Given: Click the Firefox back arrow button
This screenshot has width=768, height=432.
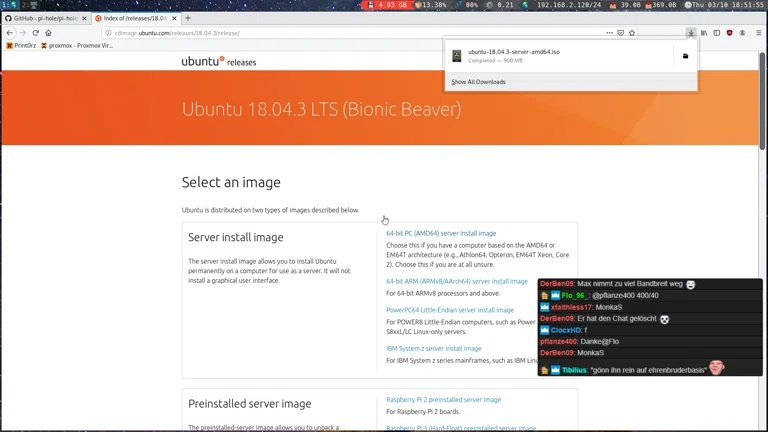Looking at the screenshot, I should [x=10, y=33].
